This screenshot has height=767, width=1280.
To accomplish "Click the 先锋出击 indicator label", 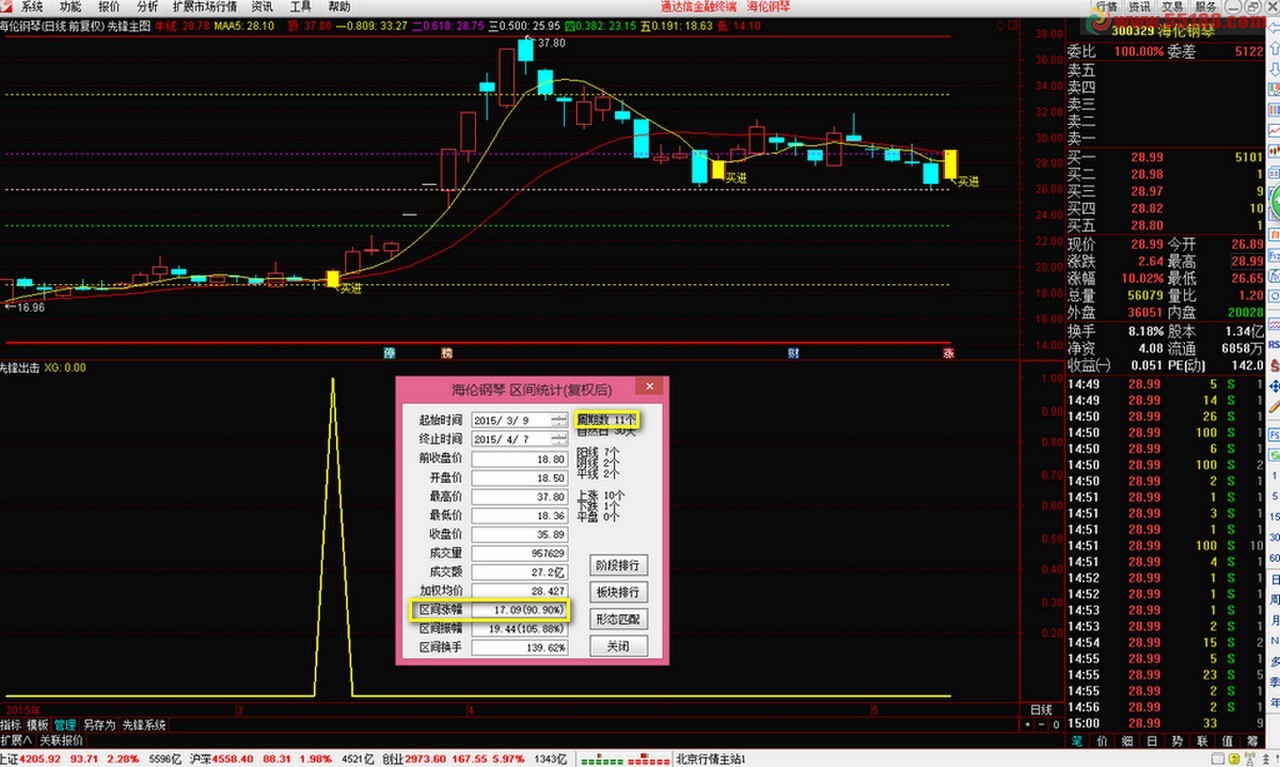I will coord(20,368).
